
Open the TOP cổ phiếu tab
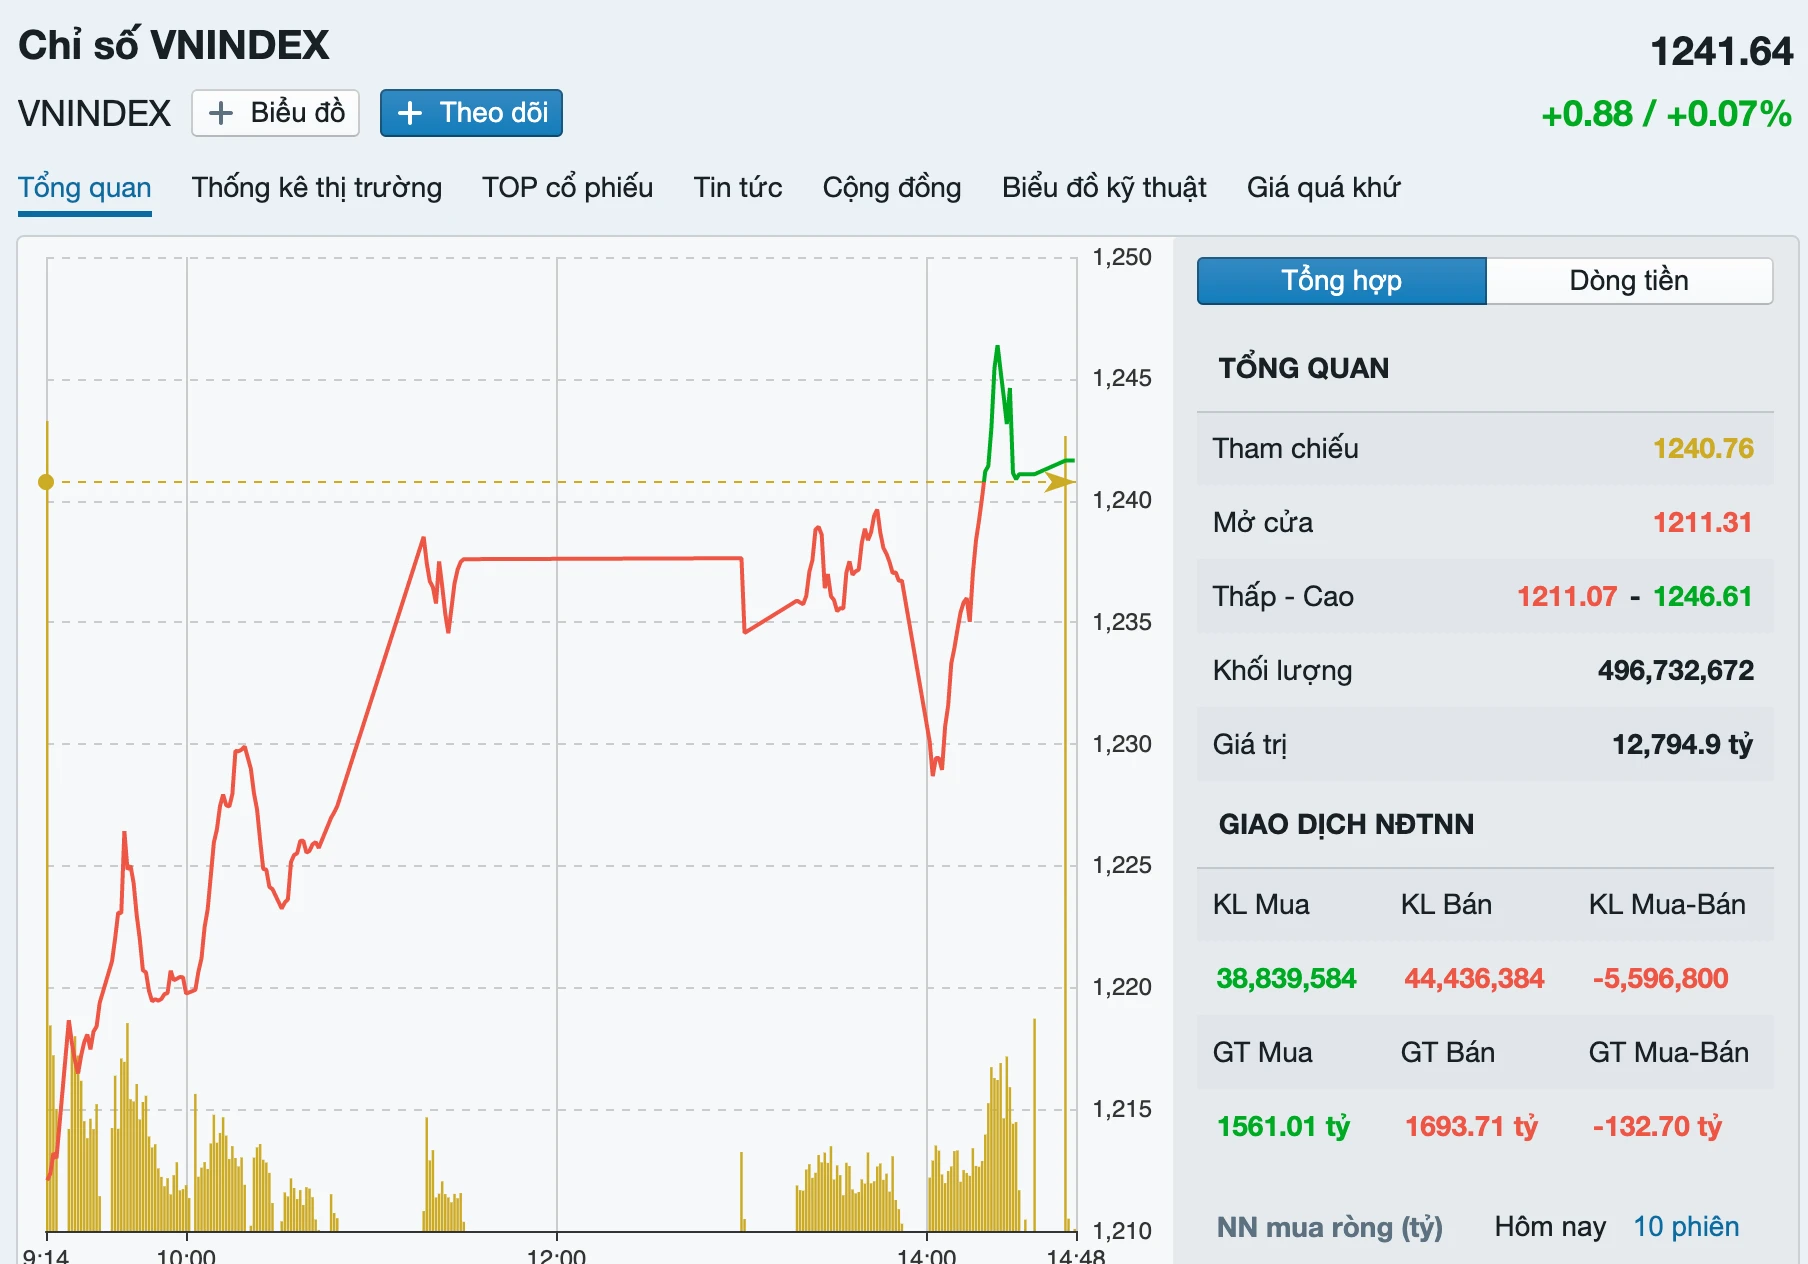[567, 188]
